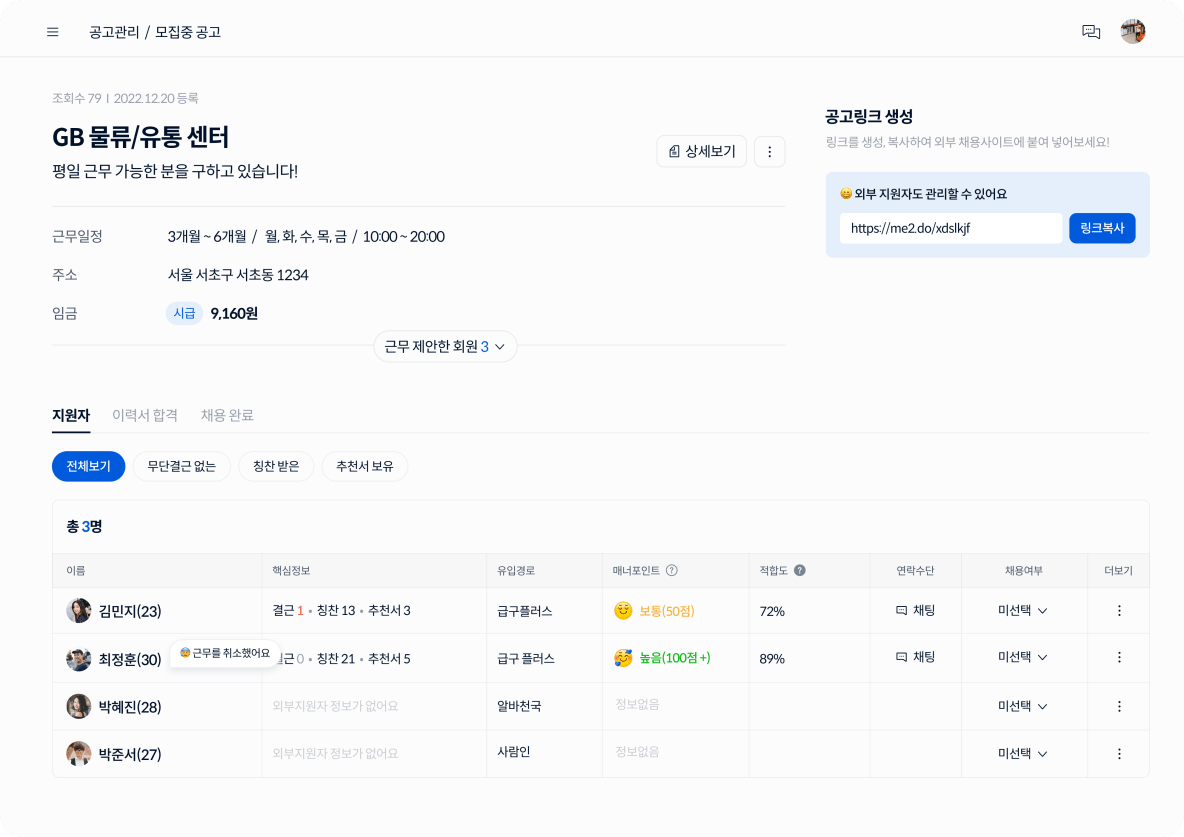Expand the 근무 제안한 회원 3 dropdown

(x=445, y=346)
